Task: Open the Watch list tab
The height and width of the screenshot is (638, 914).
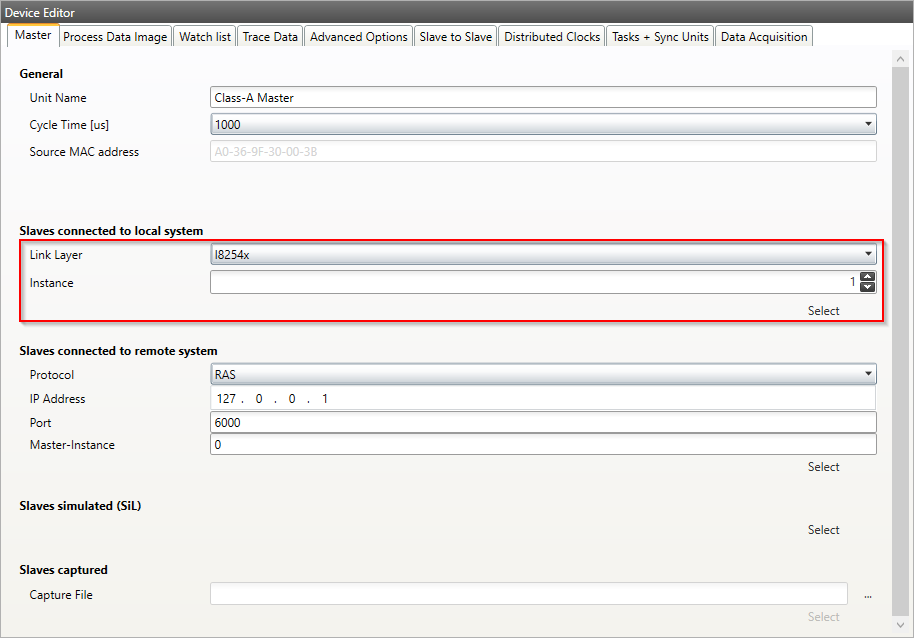Action: click(x=204, y=37)
